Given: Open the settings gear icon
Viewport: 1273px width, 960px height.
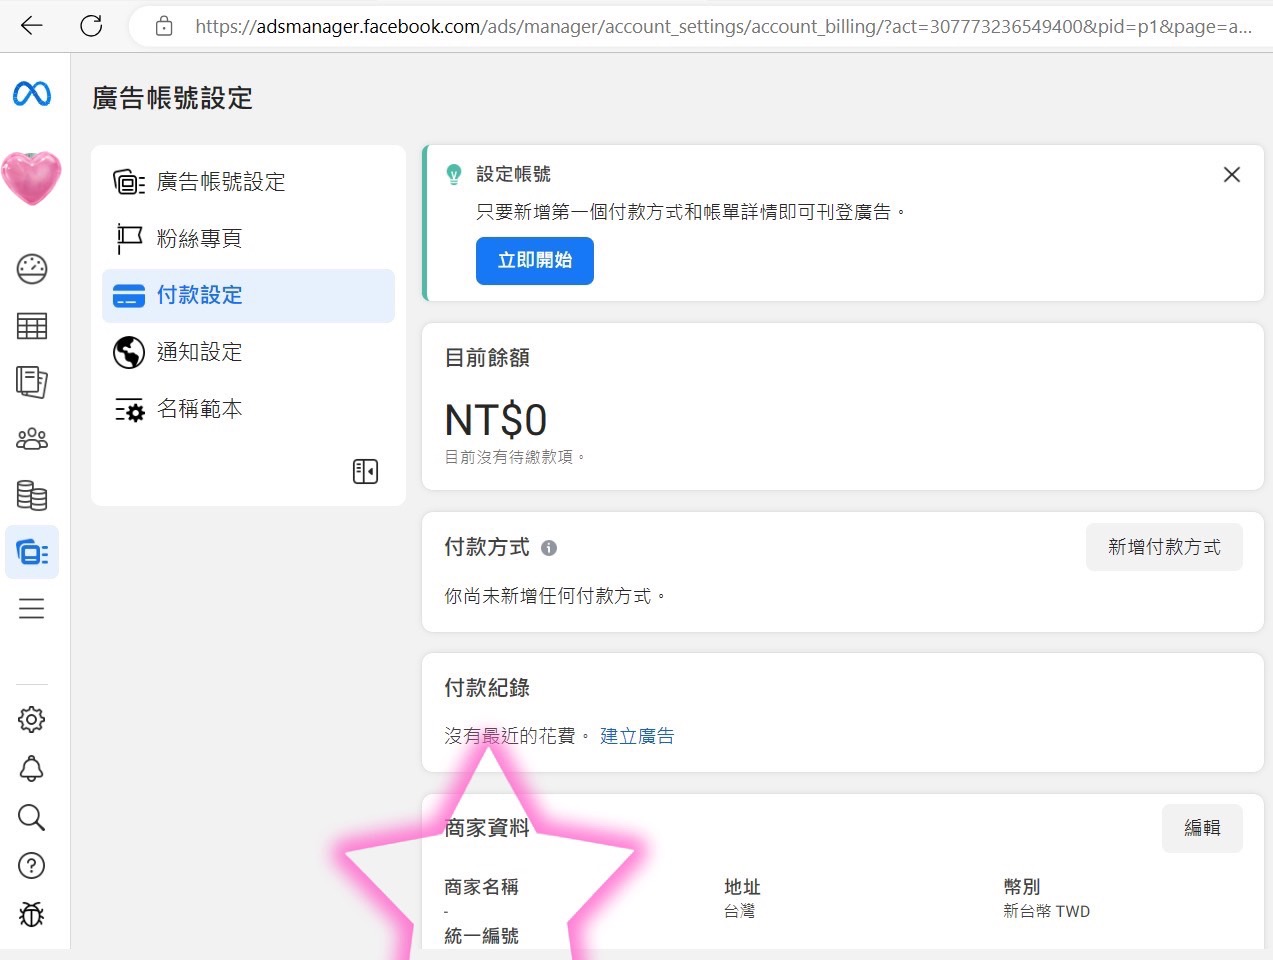Looking at the screenshot, I should [32, 719].
